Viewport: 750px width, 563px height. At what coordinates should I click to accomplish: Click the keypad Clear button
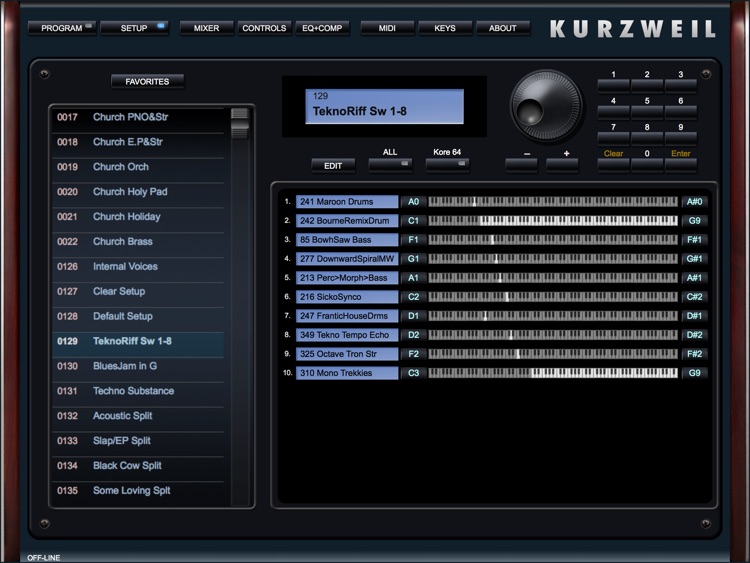614,165
